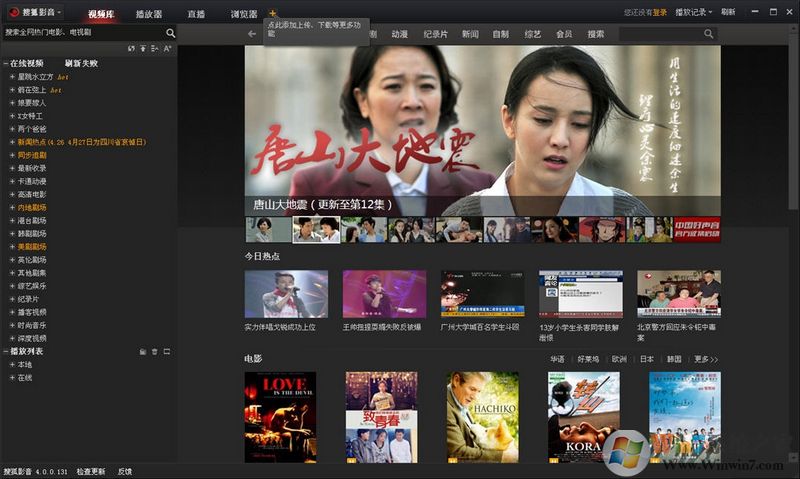
Task: Open the LOVE in the Devil movie poster
Action: (280, 417)
